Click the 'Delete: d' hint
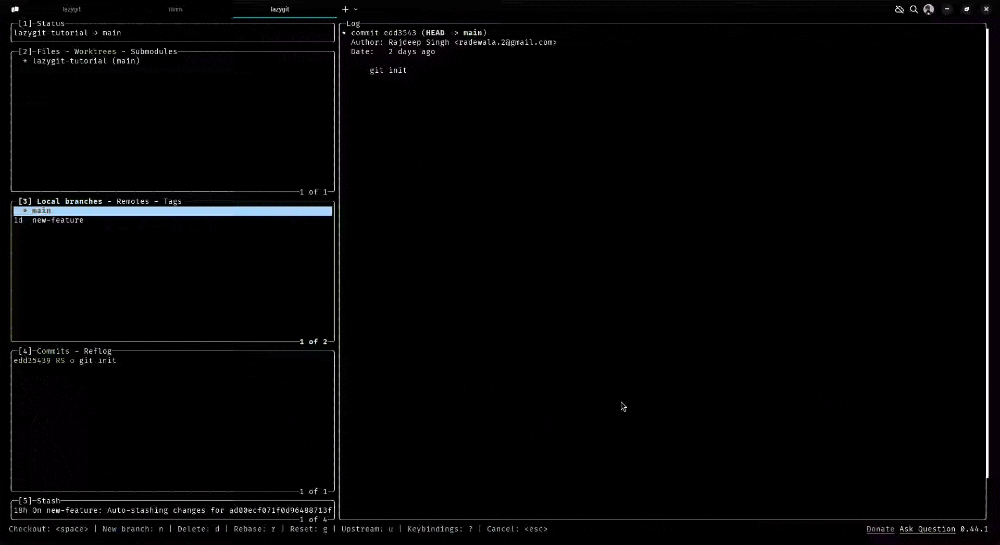1000x545 pixels. (x=198, y=529)
